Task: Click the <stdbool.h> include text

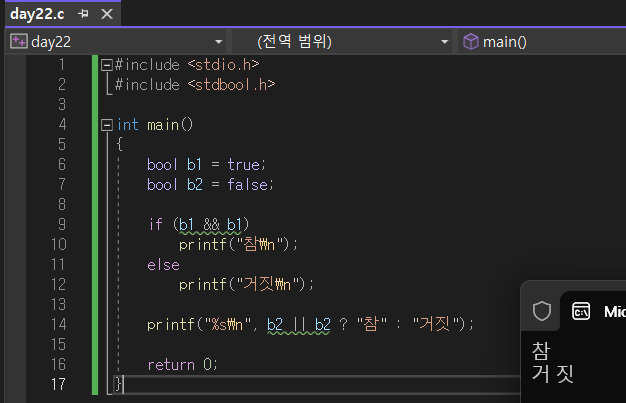Action: (232, 85)
